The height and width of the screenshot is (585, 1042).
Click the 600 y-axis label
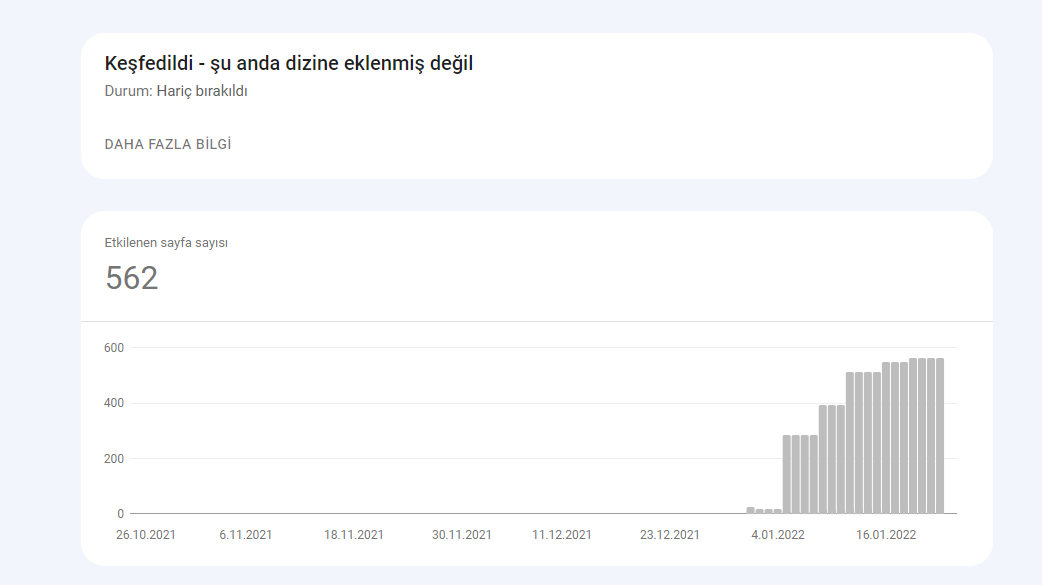pos(114,348)
